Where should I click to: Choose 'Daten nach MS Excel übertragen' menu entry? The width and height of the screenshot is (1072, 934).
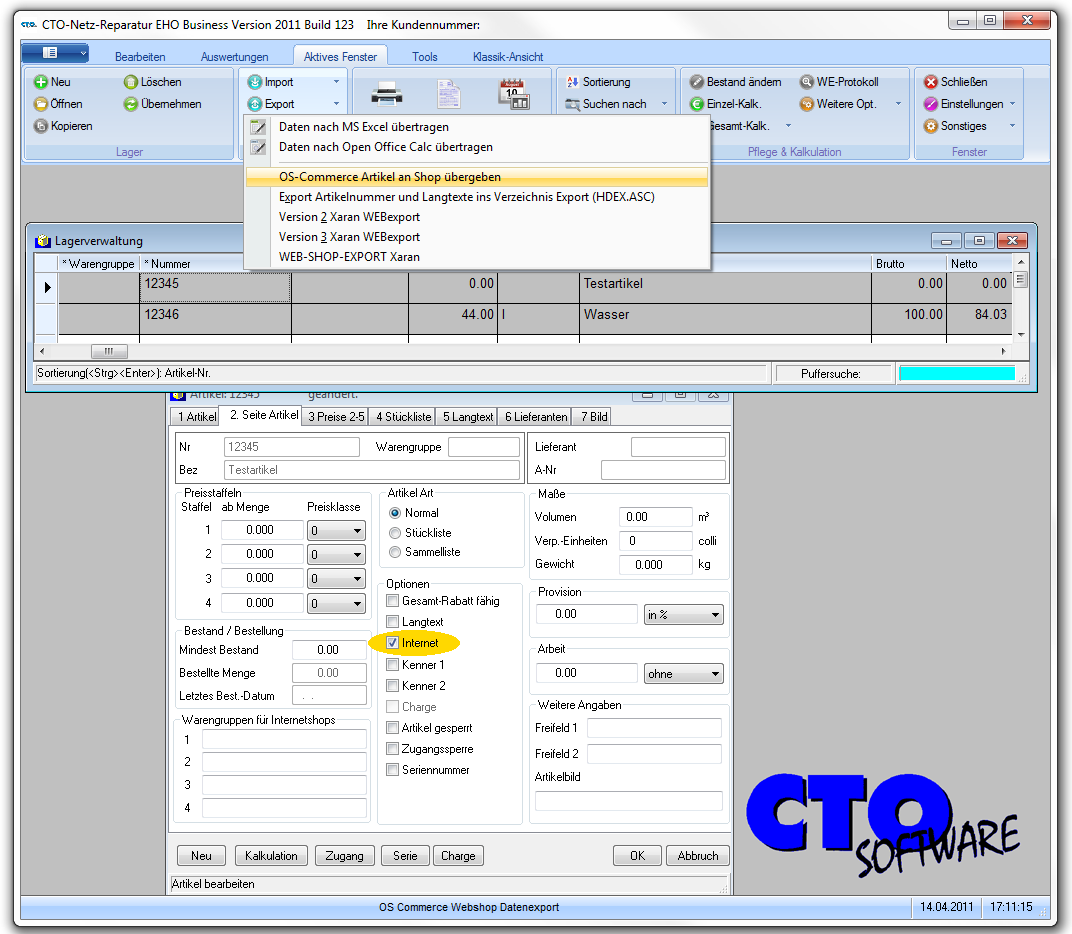(364, 127)
